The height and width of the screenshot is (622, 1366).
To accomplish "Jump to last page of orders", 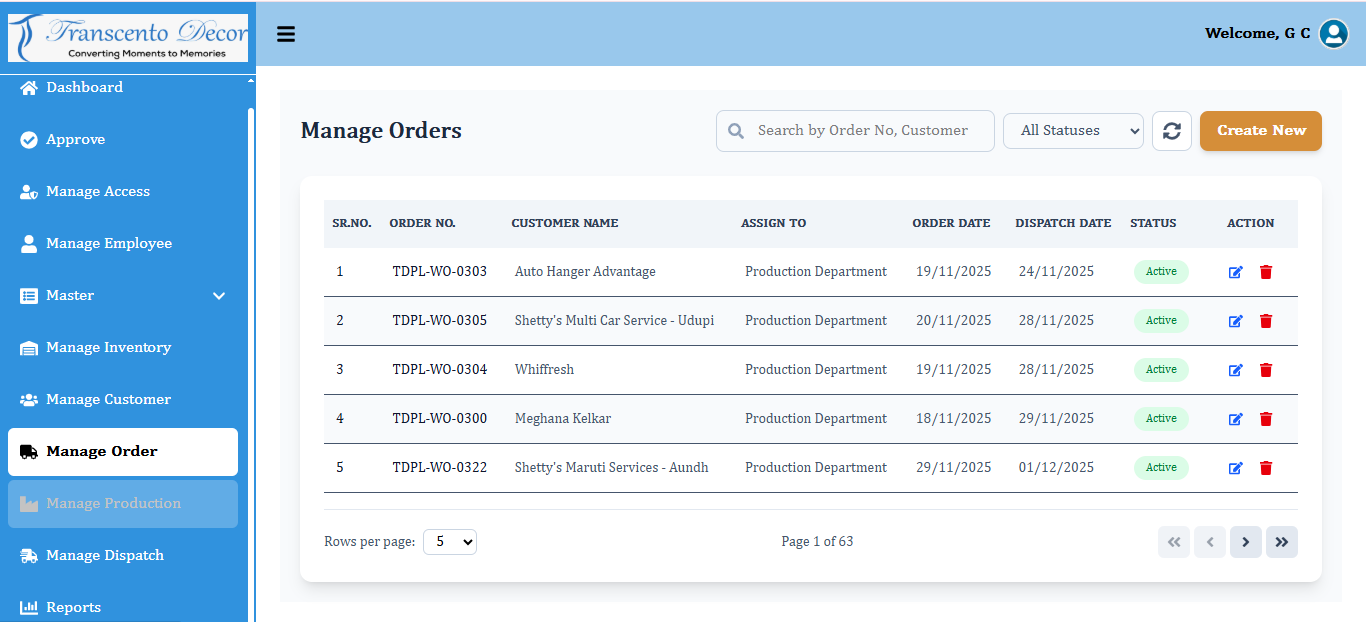I will pyautogui.click(x=1281, y=542).
